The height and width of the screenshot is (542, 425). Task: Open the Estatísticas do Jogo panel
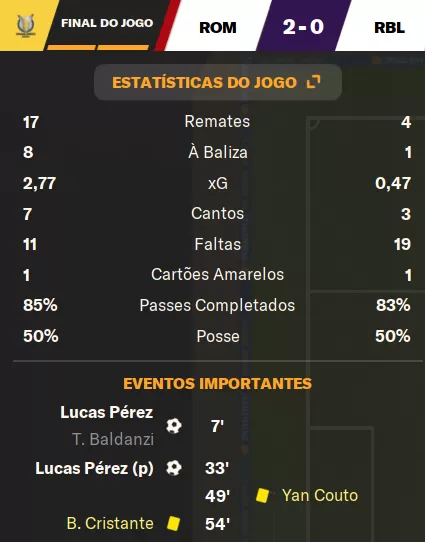[218, 82]
